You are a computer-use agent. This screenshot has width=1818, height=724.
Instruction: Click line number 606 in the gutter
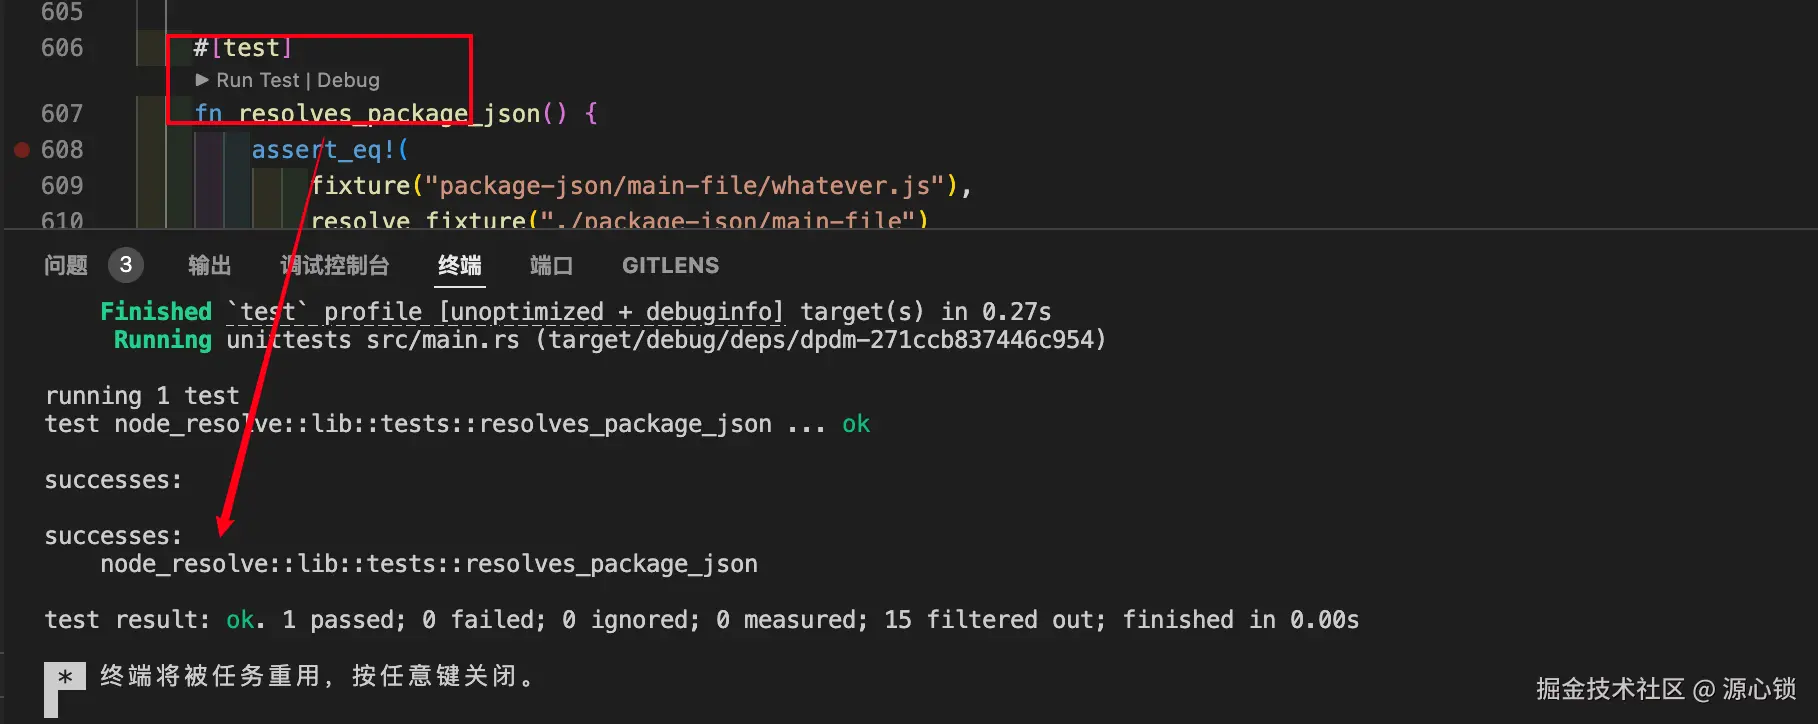(x=62, y=48)
